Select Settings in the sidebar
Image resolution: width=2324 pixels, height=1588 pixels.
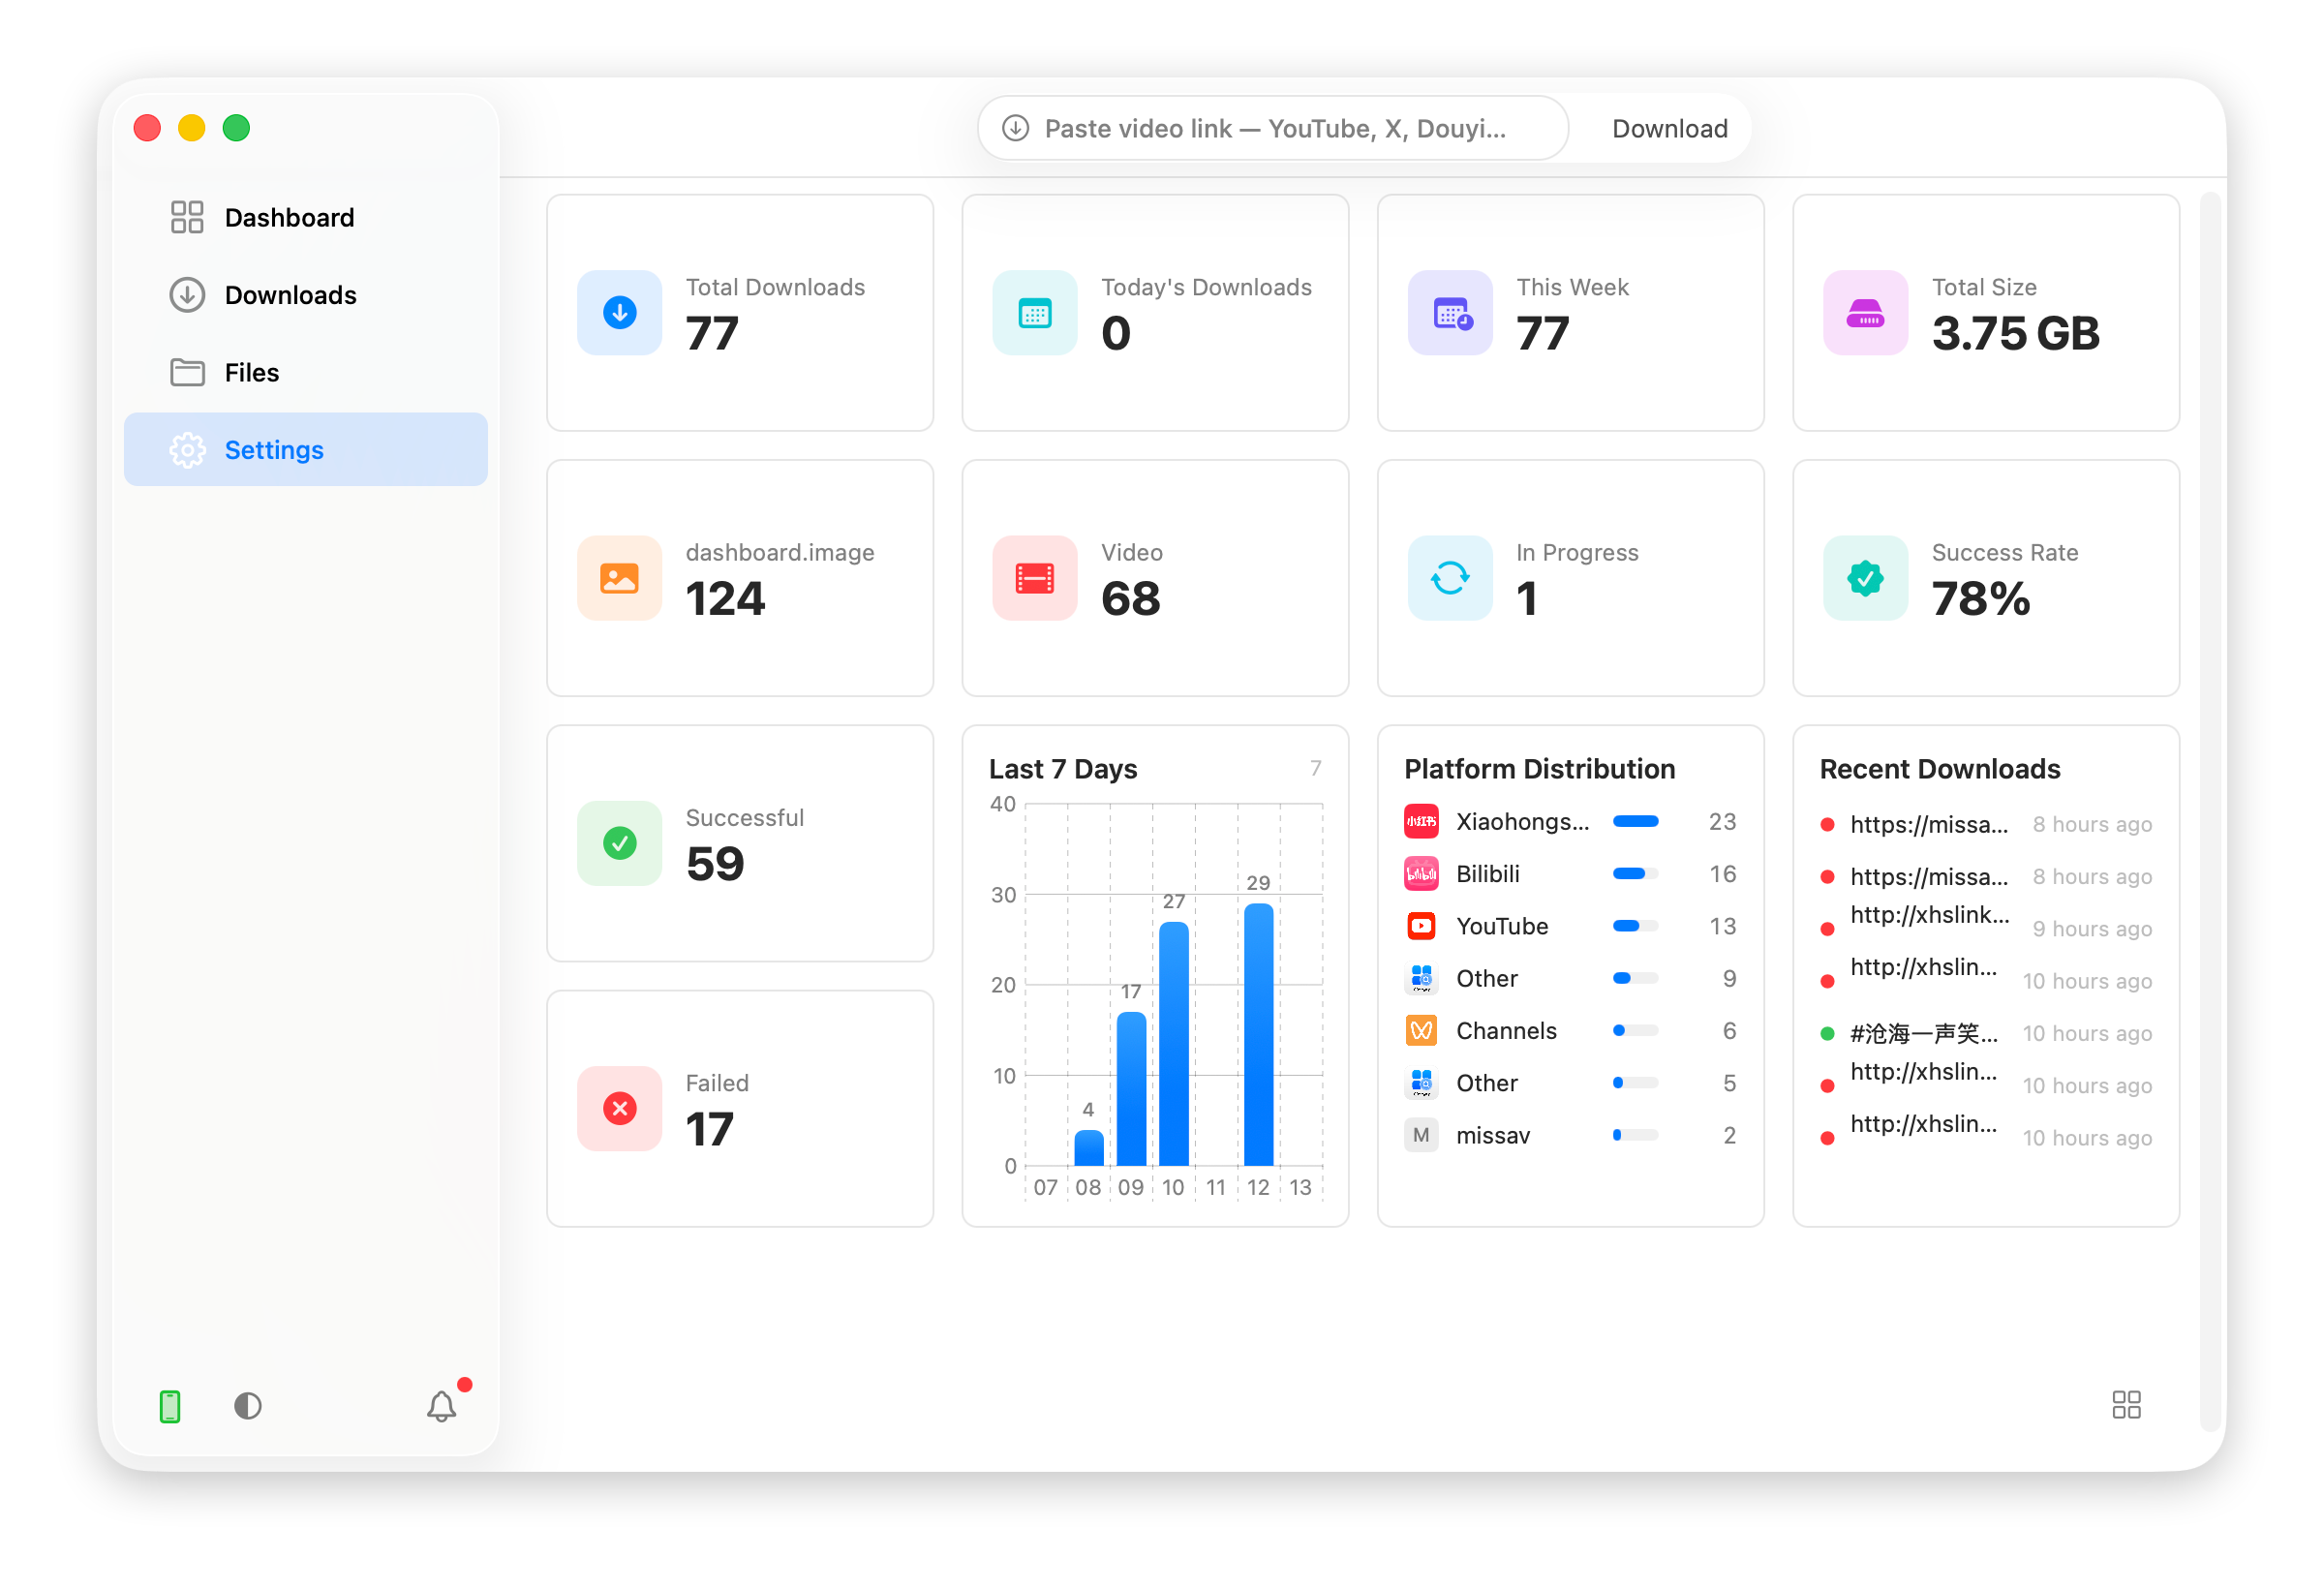(x=306, y=450)
